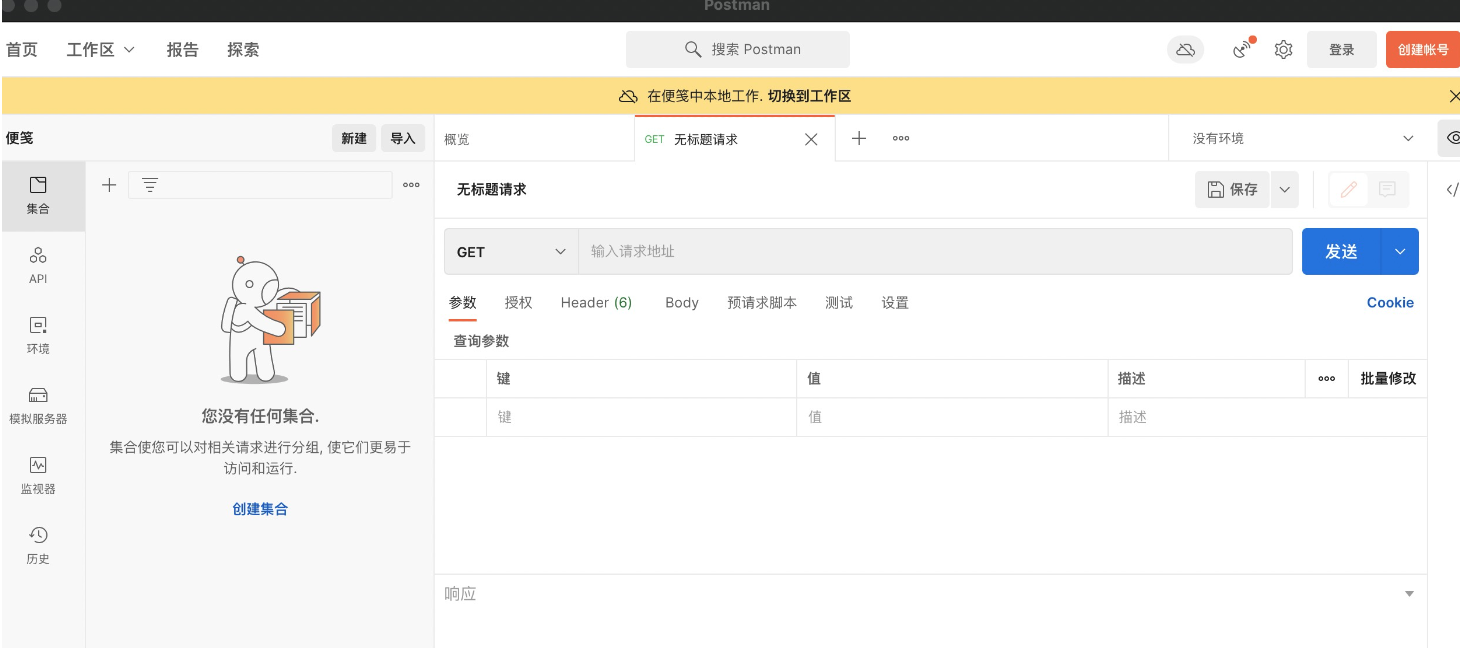Click the offline cloud sync icon in header

pyautogui.click(x=1186, y=50)
